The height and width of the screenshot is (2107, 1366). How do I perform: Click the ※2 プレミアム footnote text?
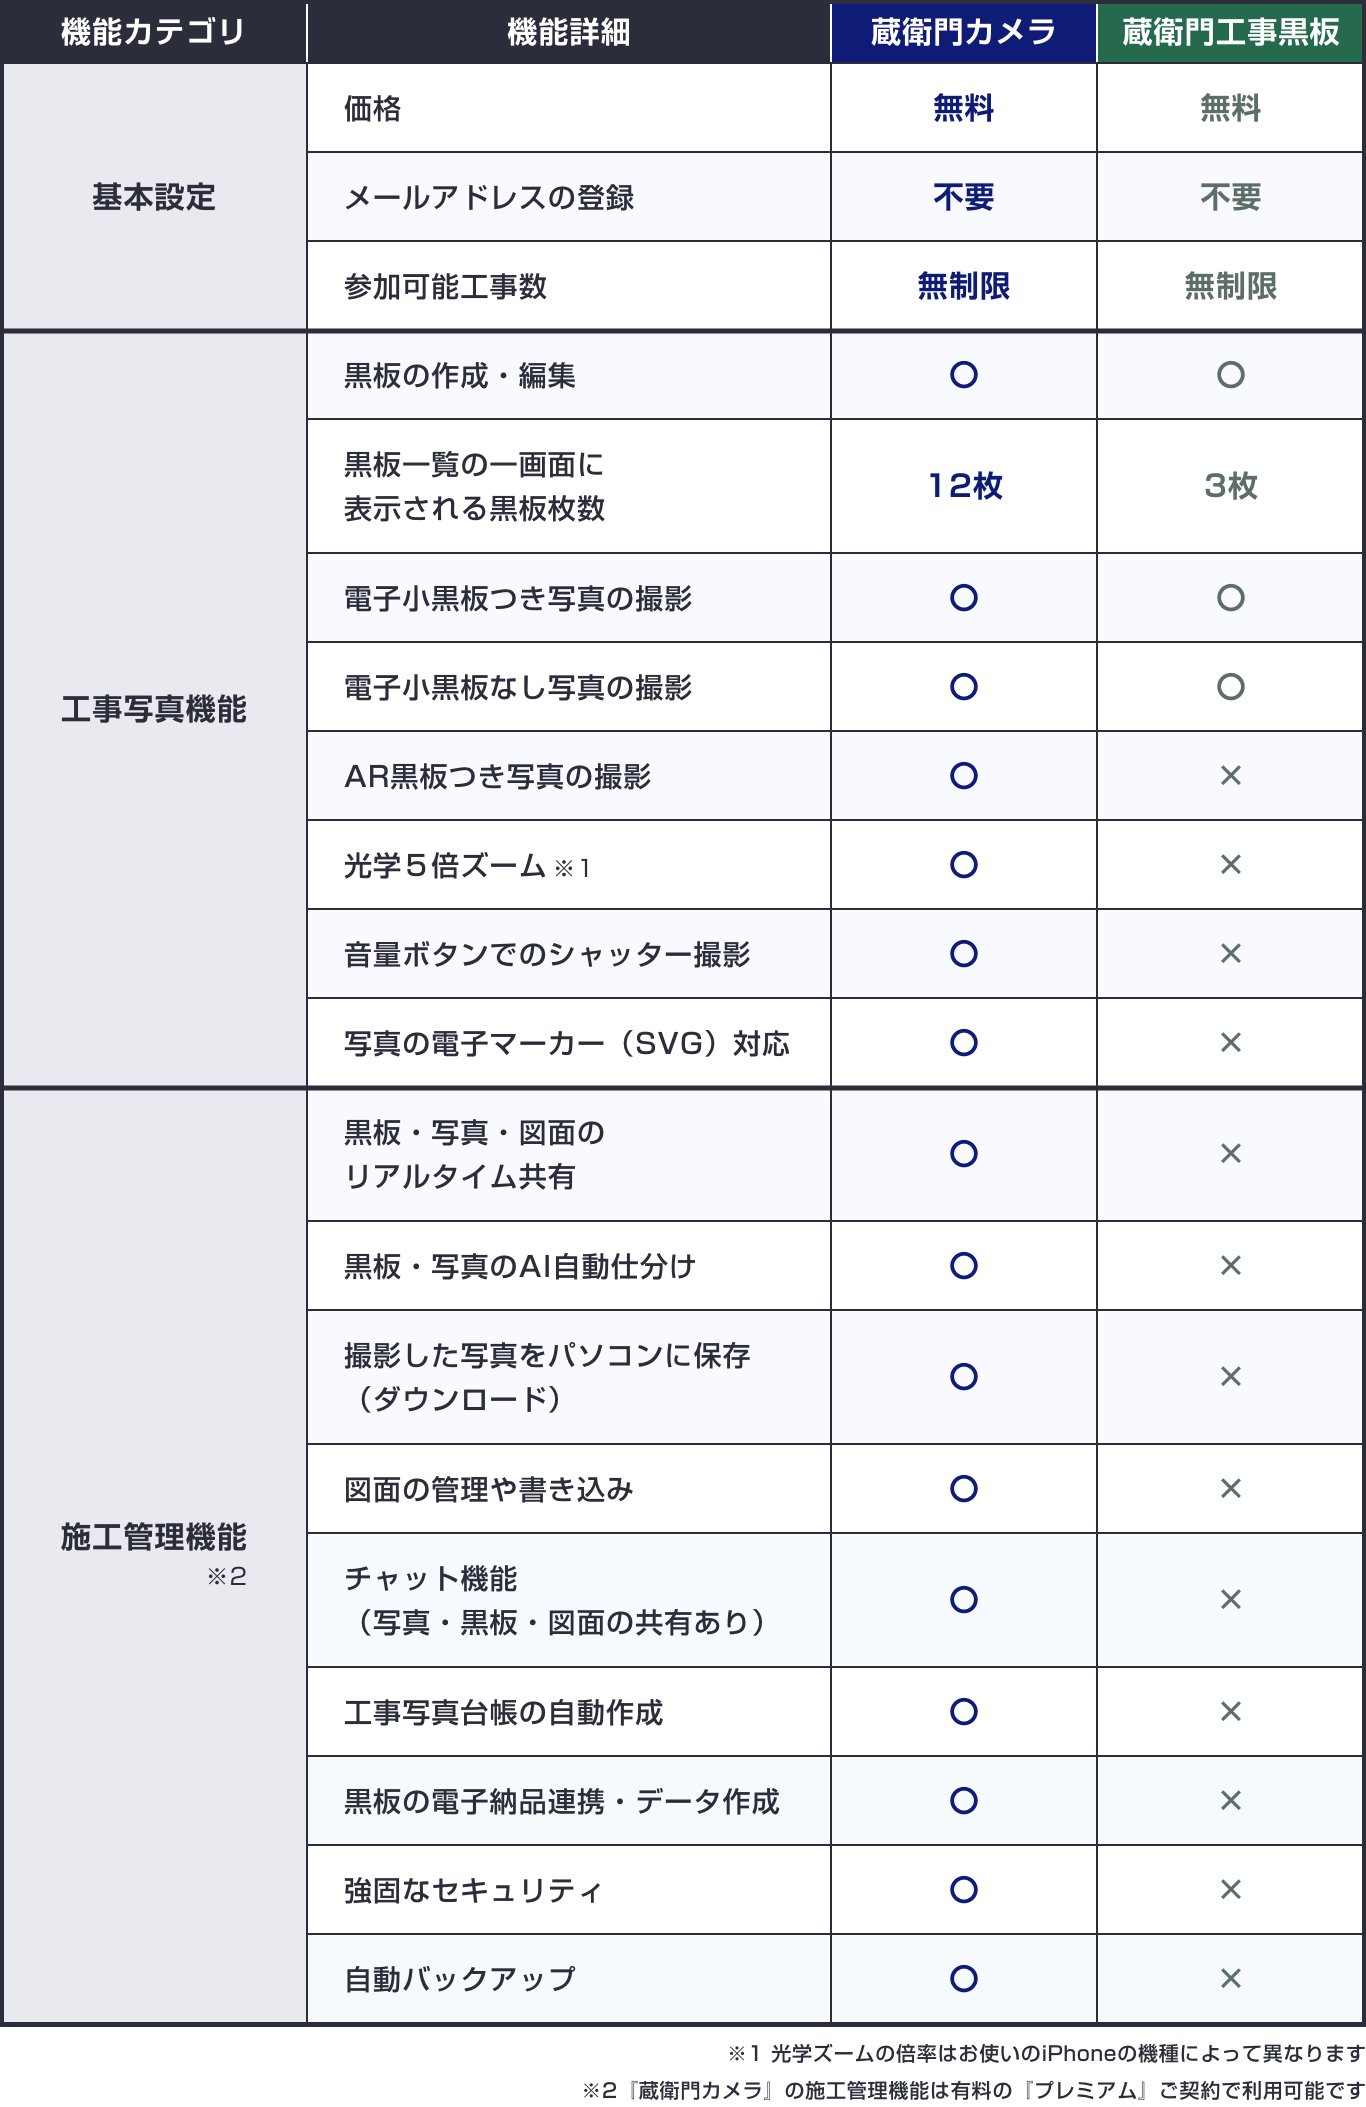tap(974, 2090)
